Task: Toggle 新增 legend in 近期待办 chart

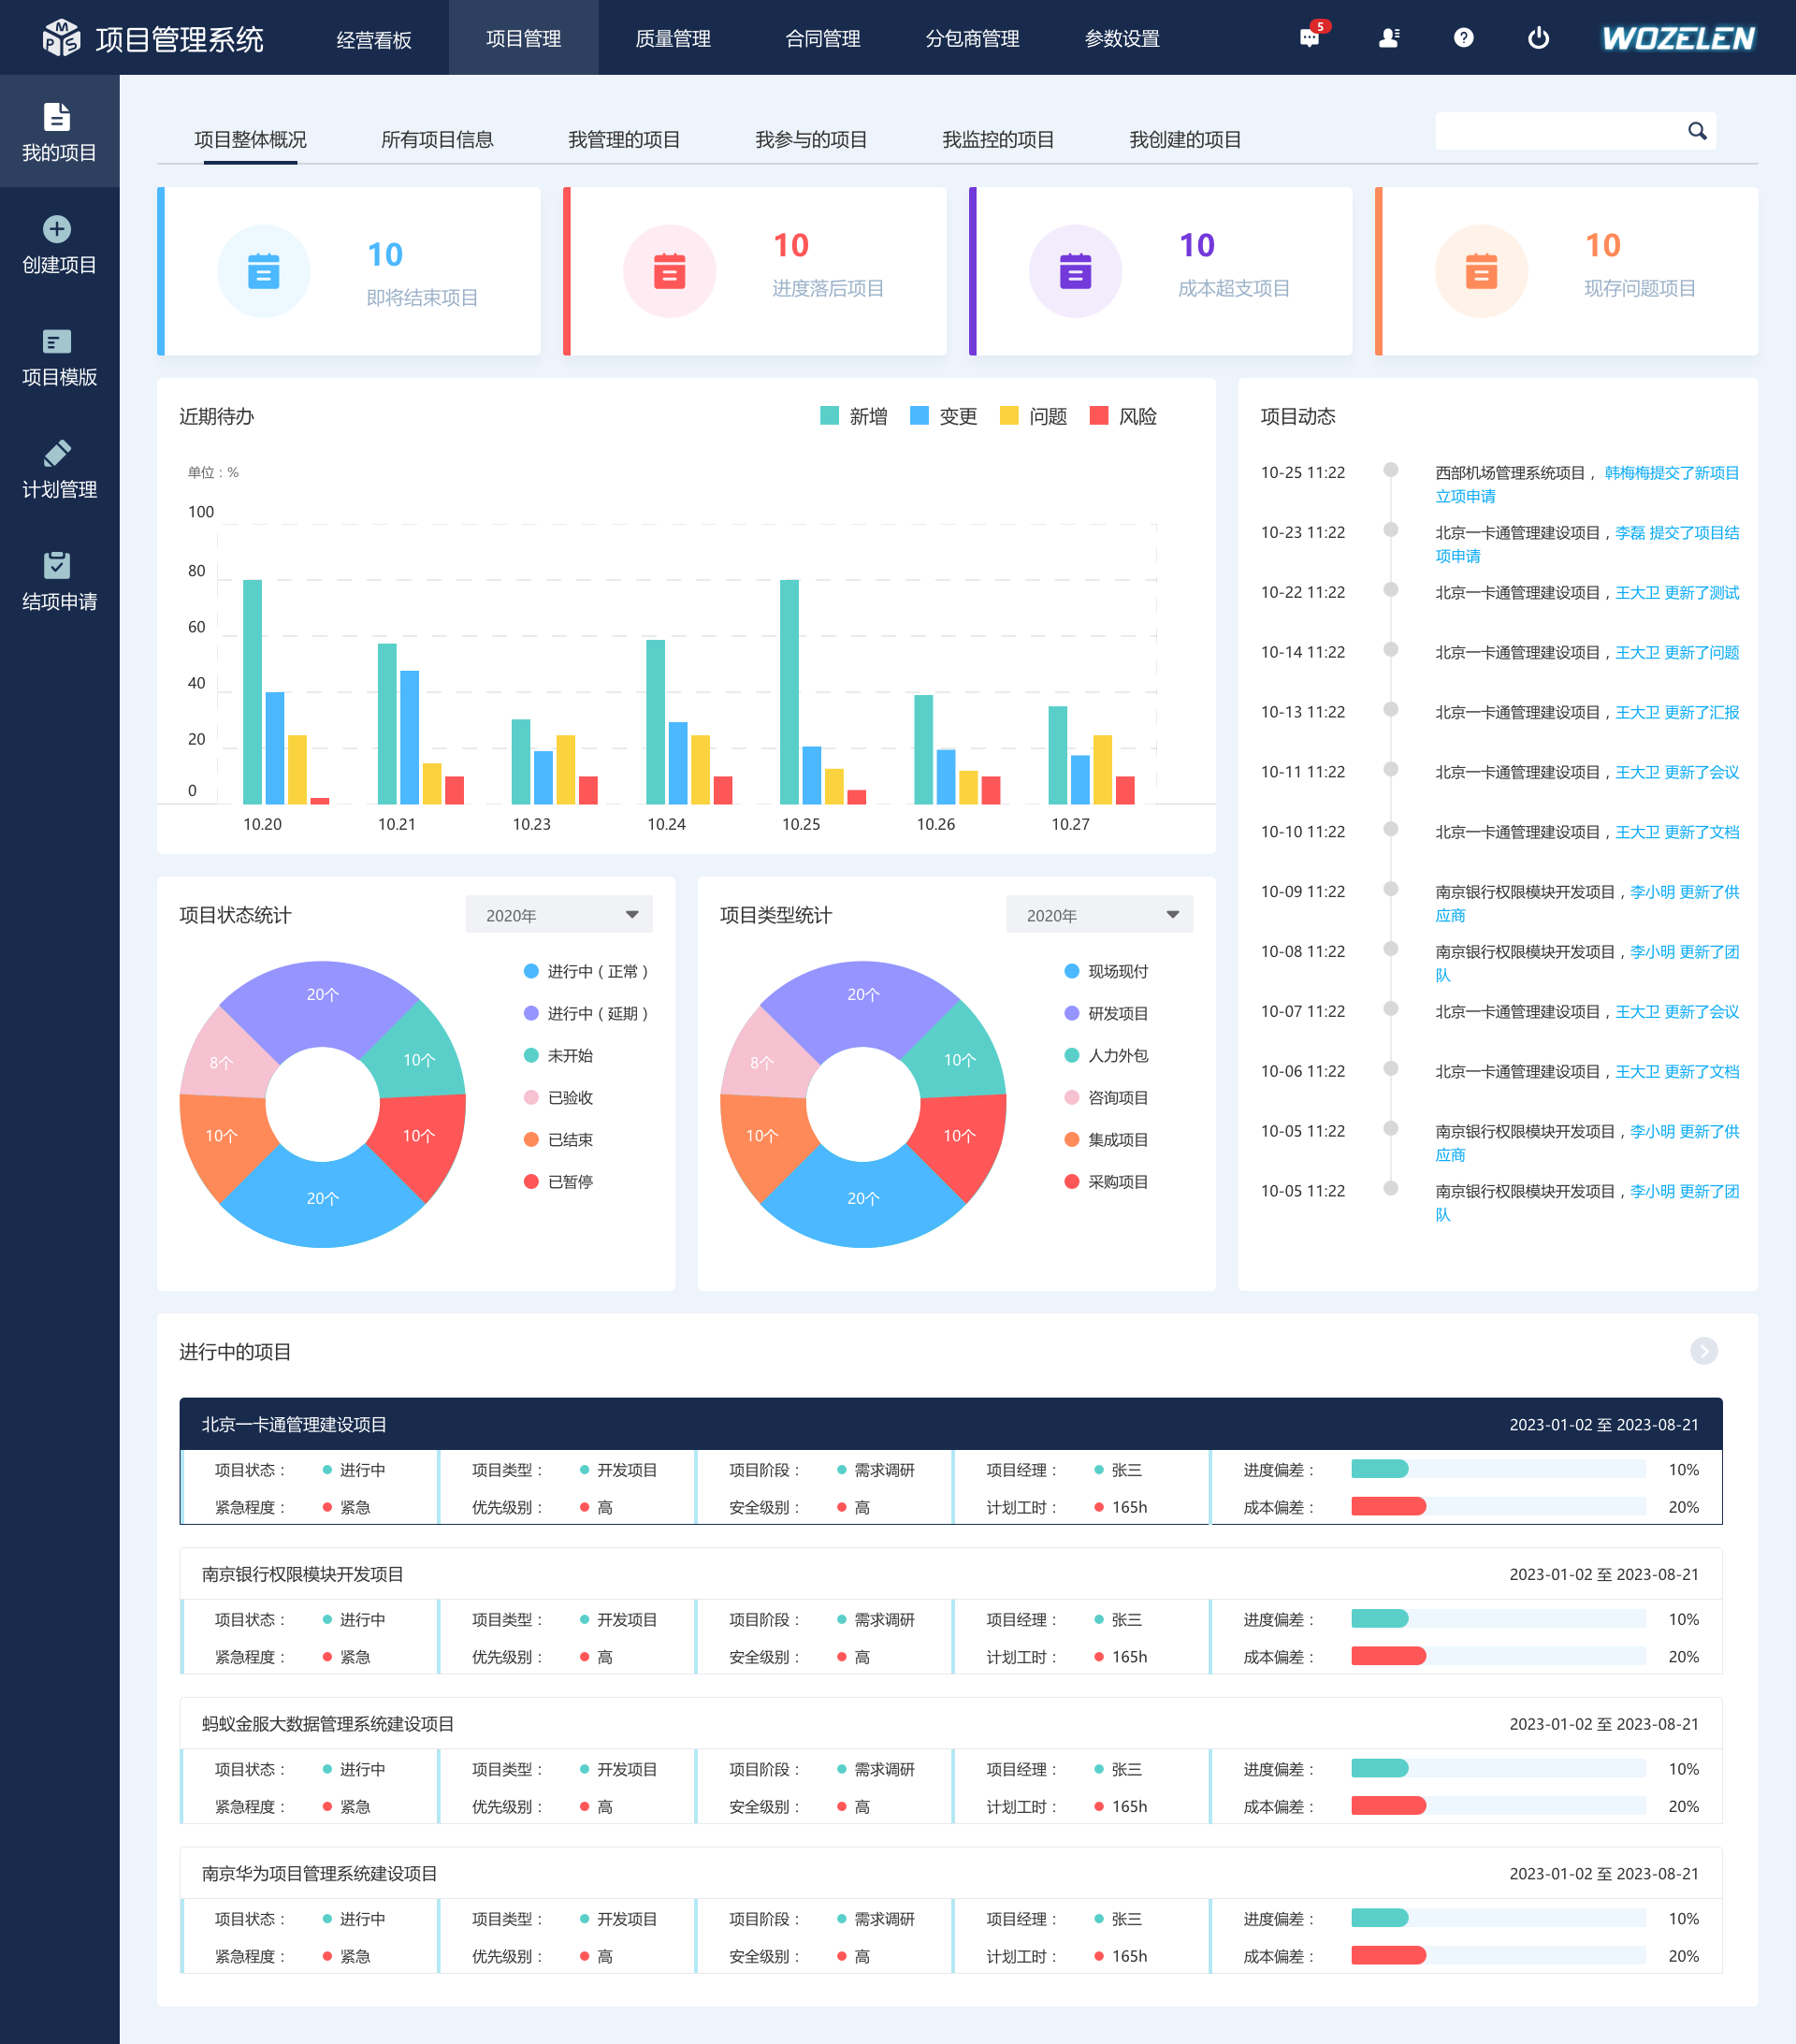Action: (x=854, y=416)
